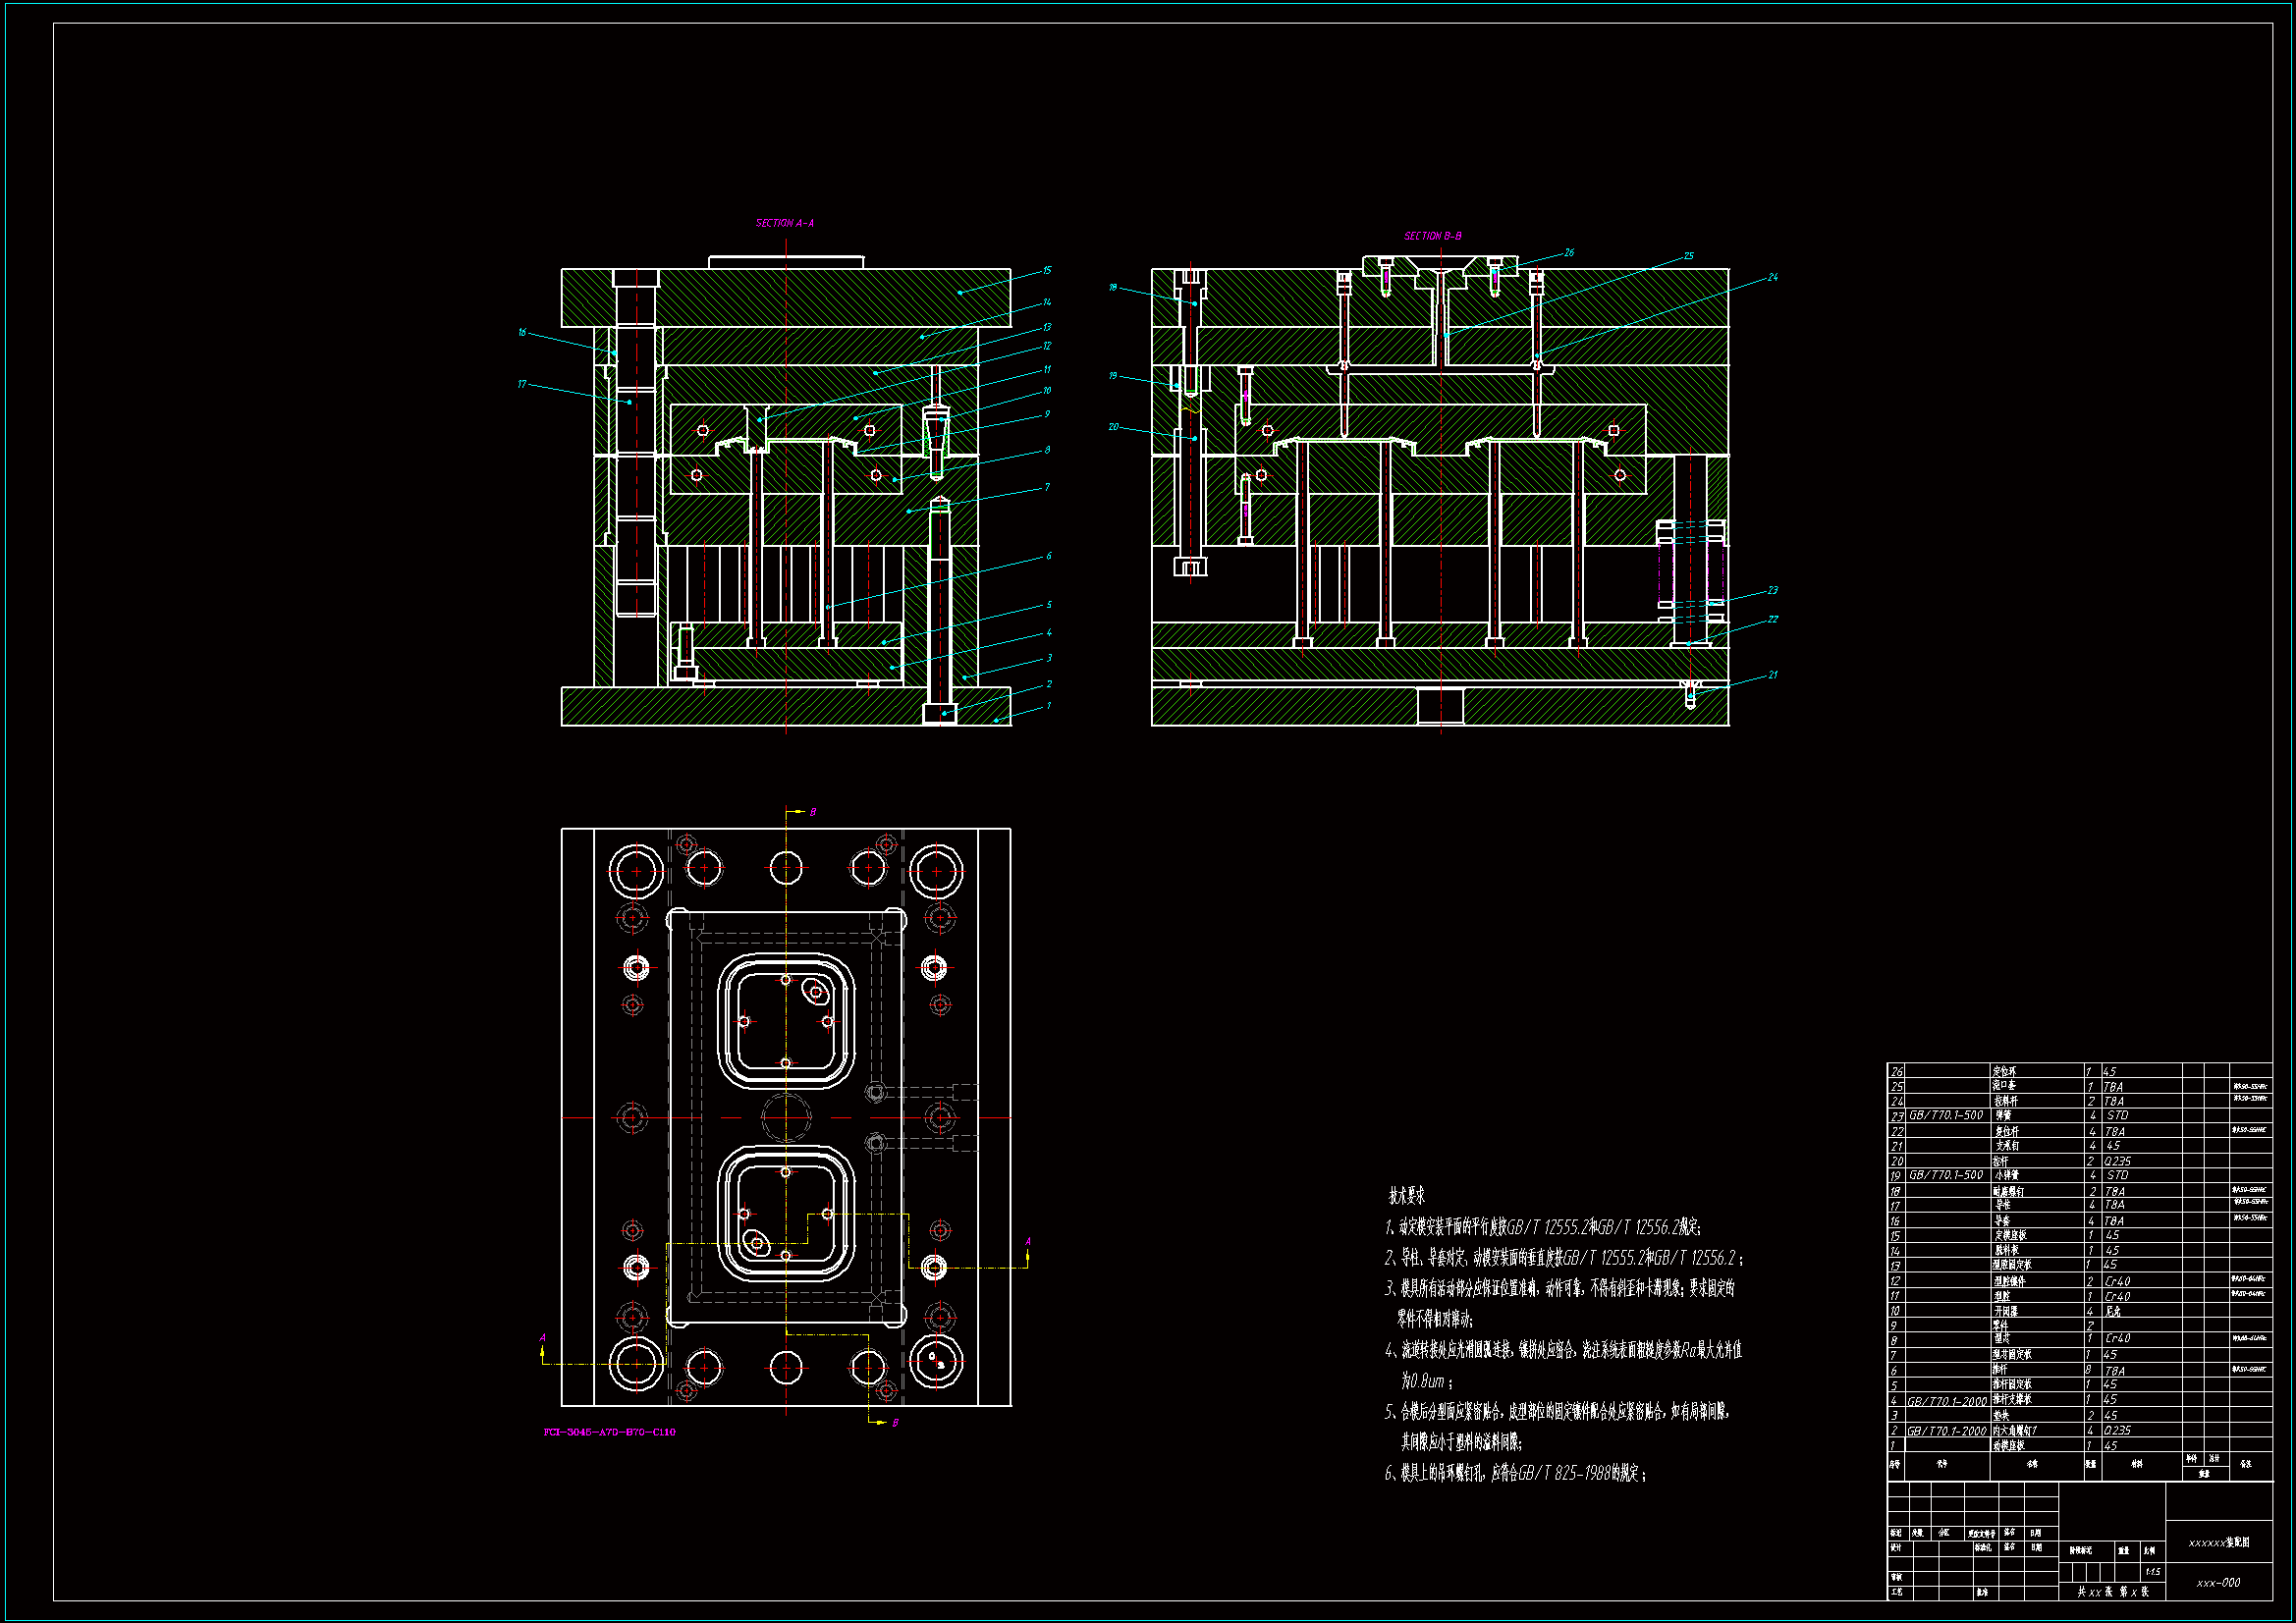Click the right-side A section-cut marker

point(1027,1243)
